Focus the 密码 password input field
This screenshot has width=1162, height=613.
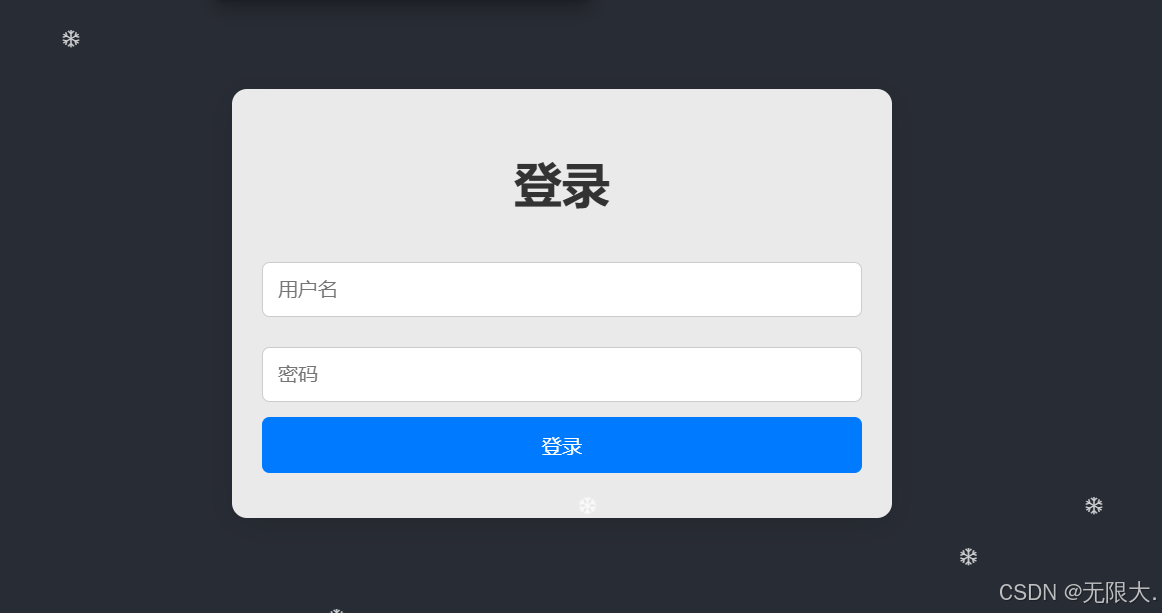562,374
